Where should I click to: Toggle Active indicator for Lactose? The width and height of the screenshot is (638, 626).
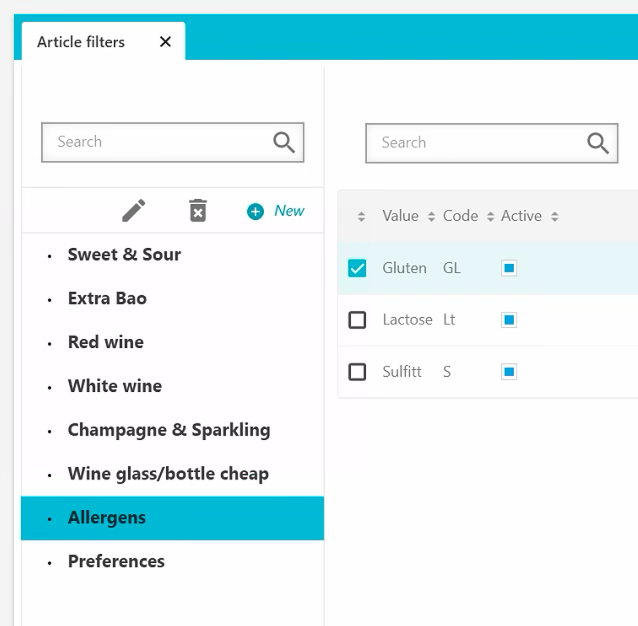(x=509, y=320)
